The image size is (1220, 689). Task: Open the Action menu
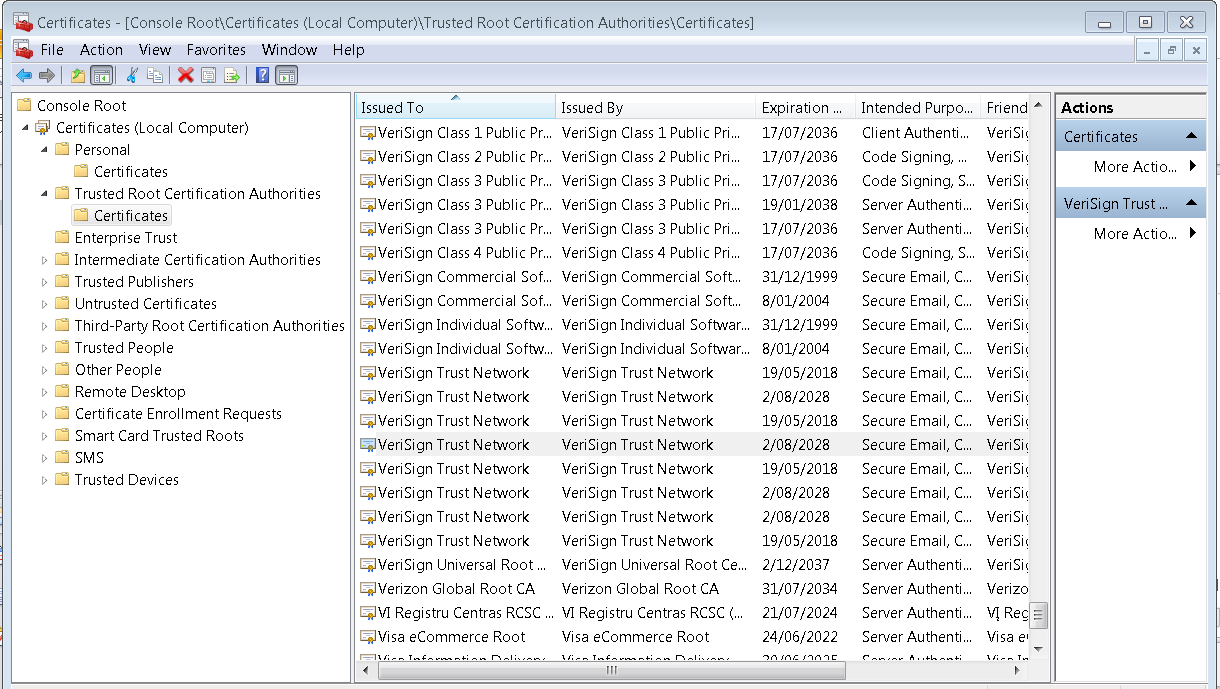coord(102,49)
